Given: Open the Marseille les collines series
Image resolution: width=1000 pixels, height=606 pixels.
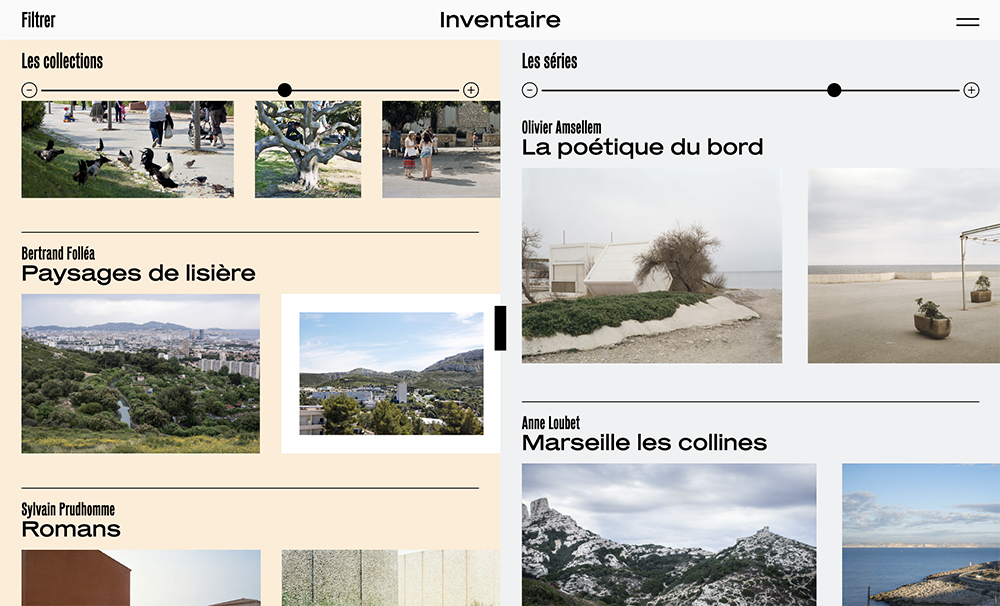Looking at the screenshot, I should tap(644, 443).
